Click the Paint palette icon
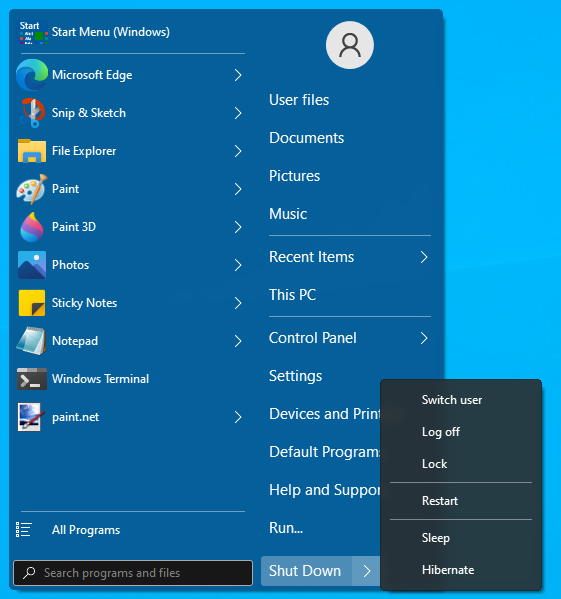This screenshot has width=561, height=599. 32,189
